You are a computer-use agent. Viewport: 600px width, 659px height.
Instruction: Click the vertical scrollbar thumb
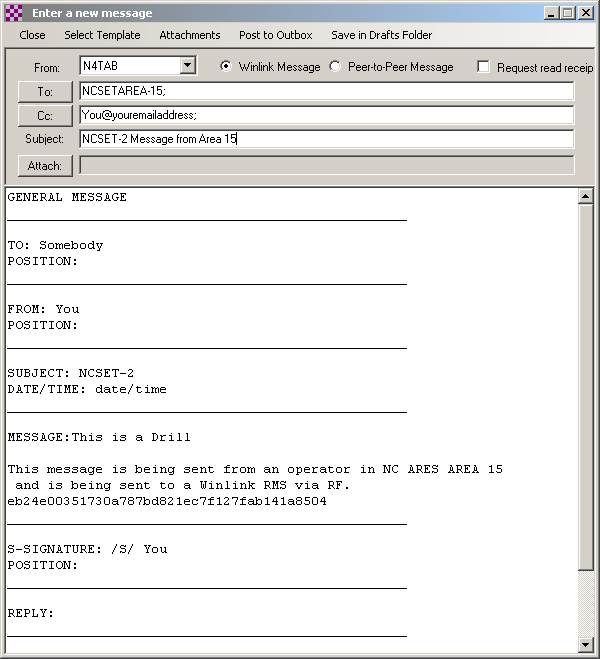click(585, 387)
